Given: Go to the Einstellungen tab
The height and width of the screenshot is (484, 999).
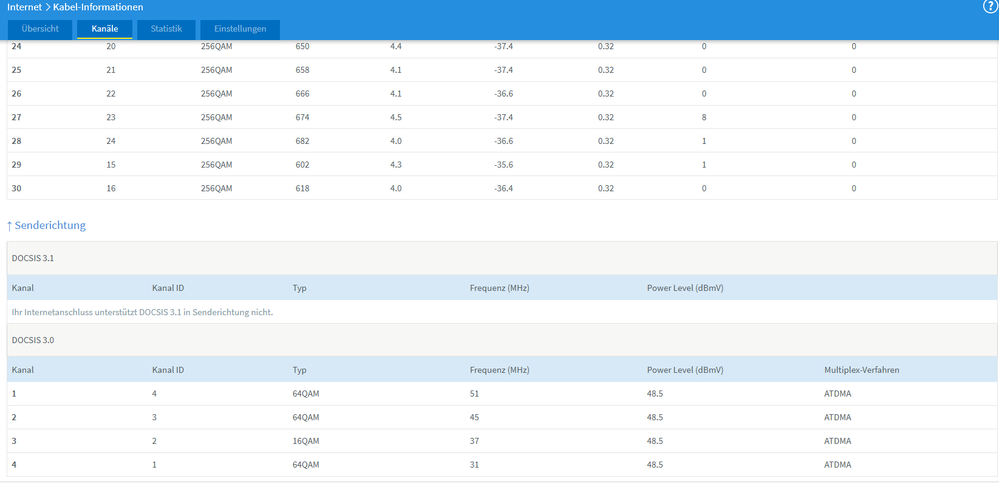Looking at the screenshot, I should pos(240,29).
